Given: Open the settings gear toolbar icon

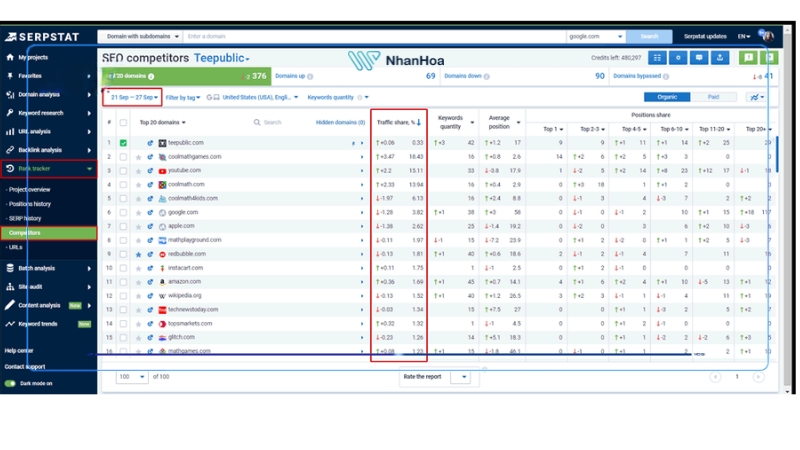Looking at the screenshot, I should 678,58.
